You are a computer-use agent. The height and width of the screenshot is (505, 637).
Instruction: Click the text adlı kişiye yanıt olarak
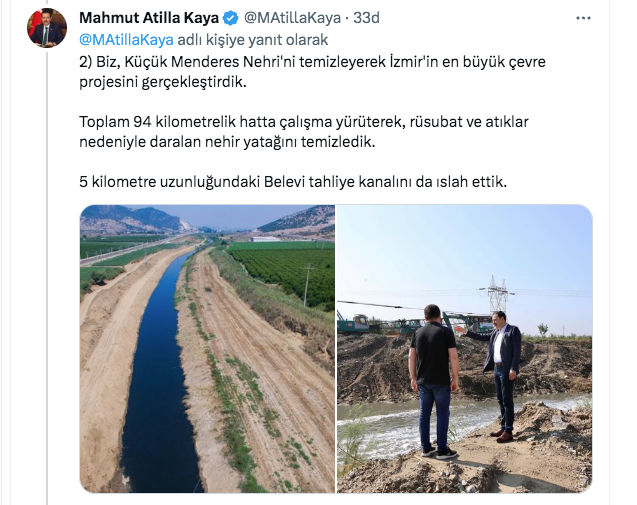click(253, 40)
